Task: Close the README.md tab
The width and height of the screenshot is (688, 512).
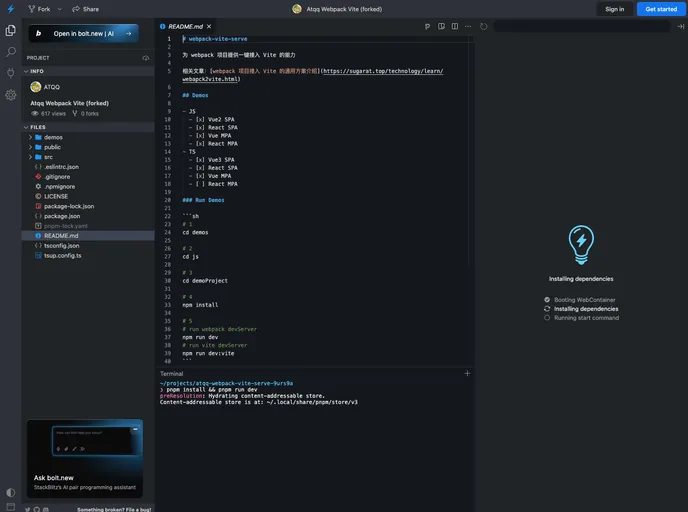Action: (209, 26)
